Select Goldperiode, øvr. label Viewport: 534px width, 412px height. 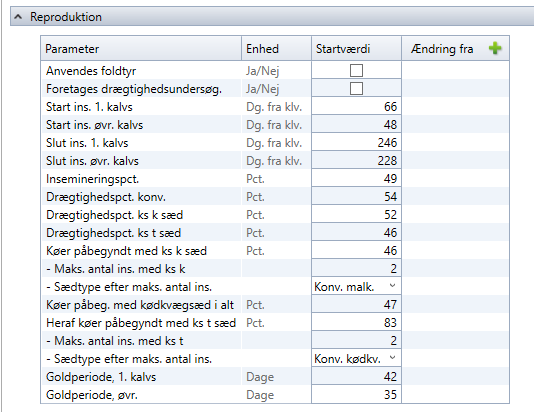[92, 395]
